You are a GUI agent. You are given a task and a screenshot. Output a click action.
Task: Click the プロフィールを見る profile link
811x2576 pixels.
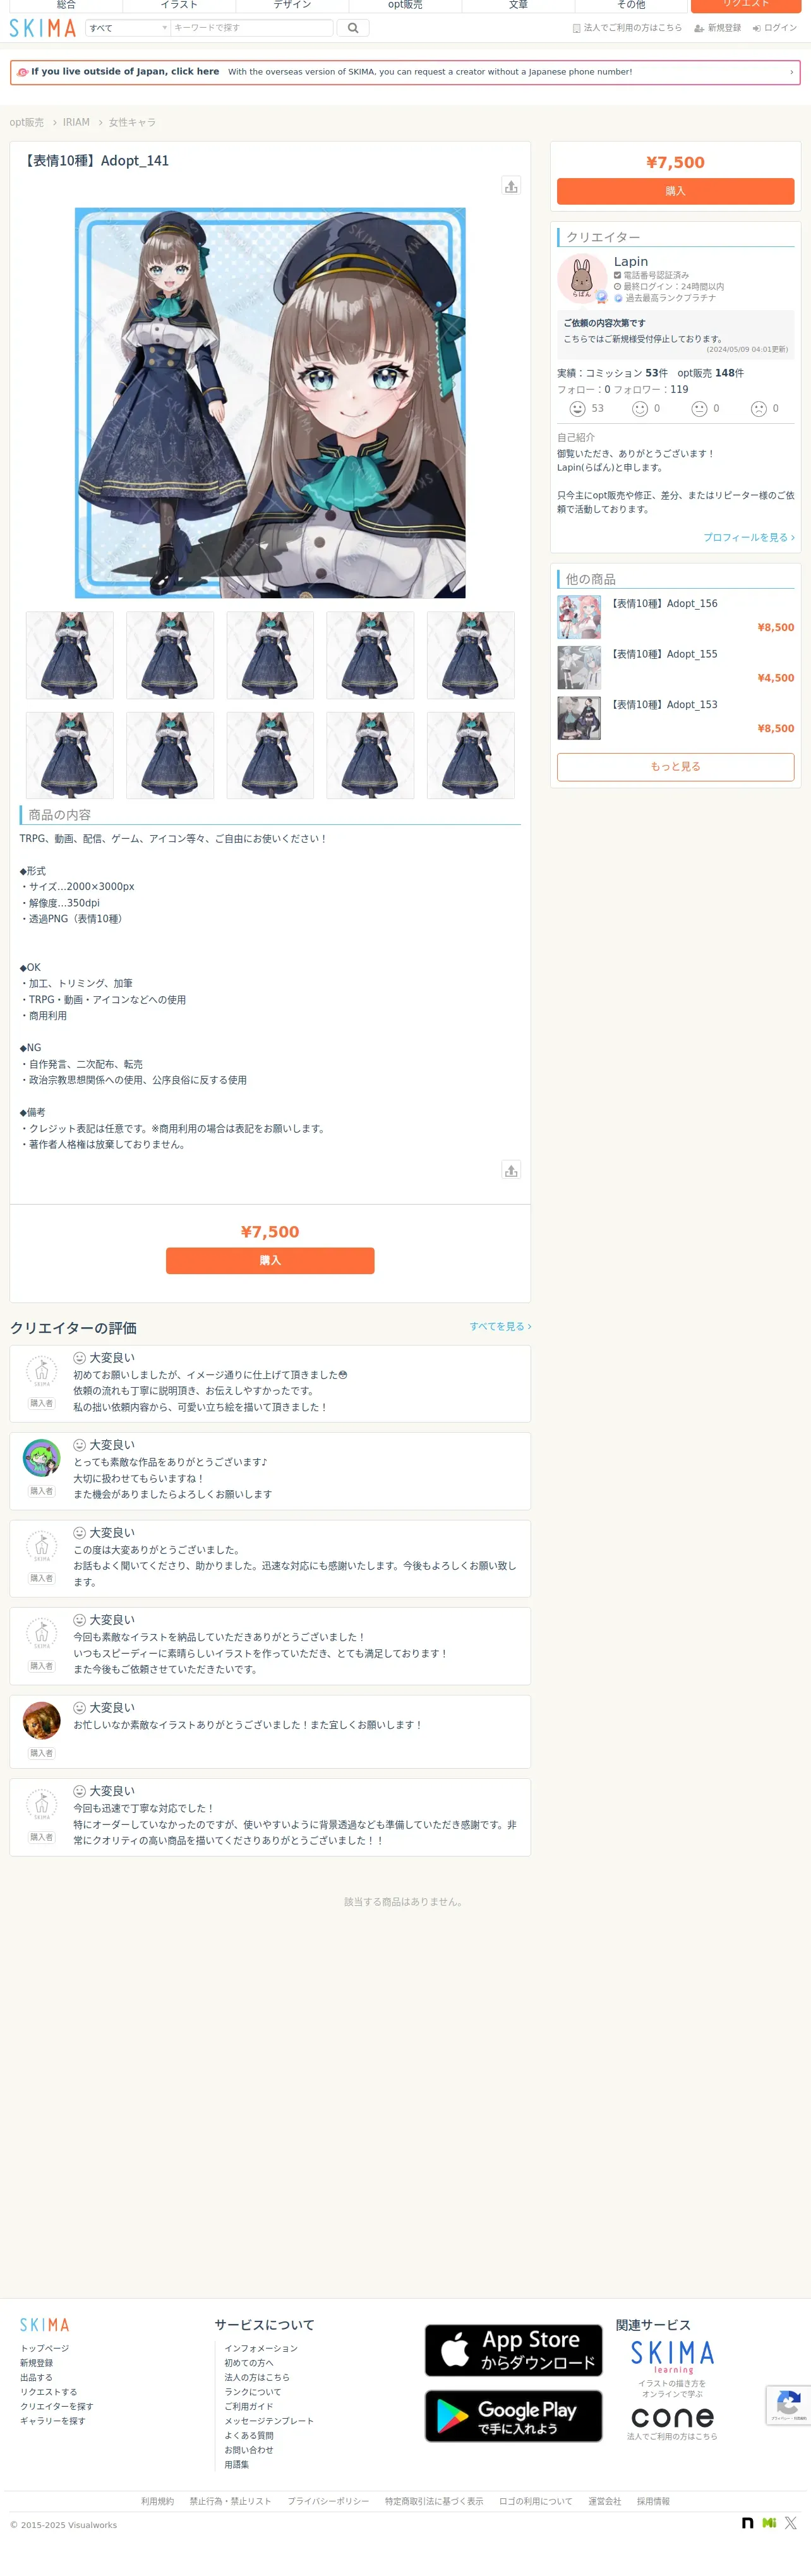748,537
